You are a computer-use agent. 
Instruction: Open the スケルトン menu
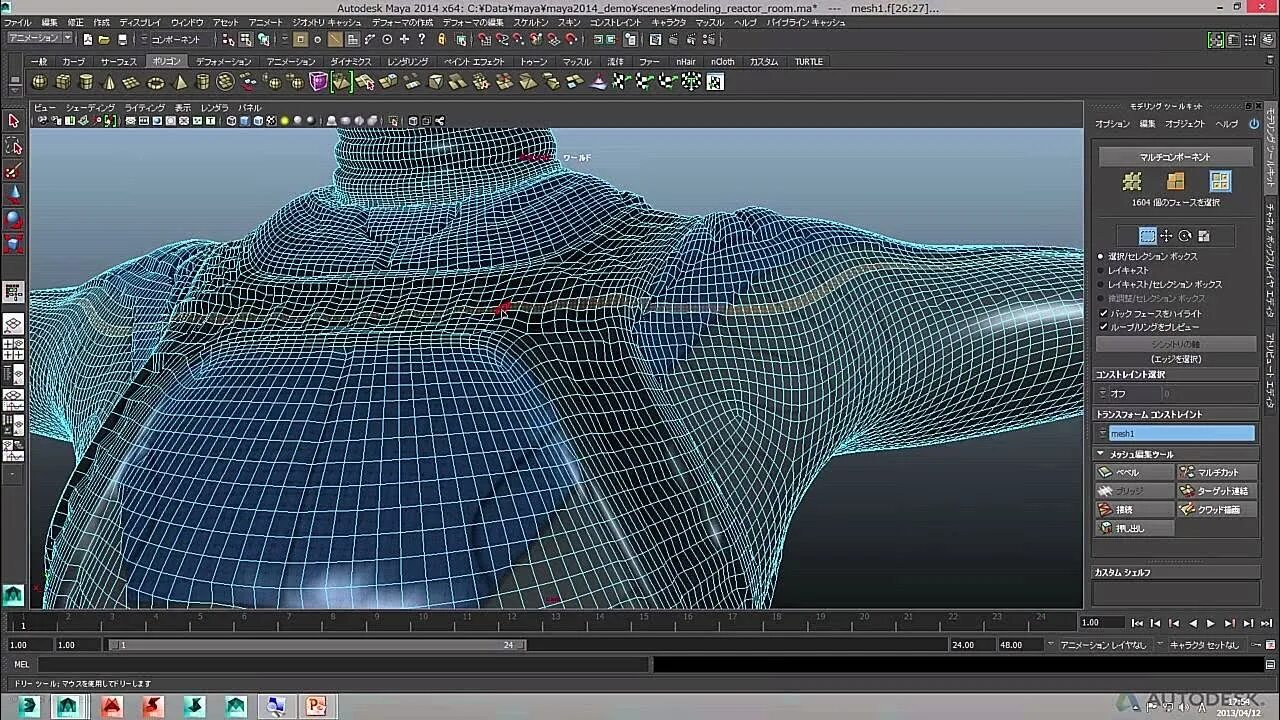[x=531, y=22]
